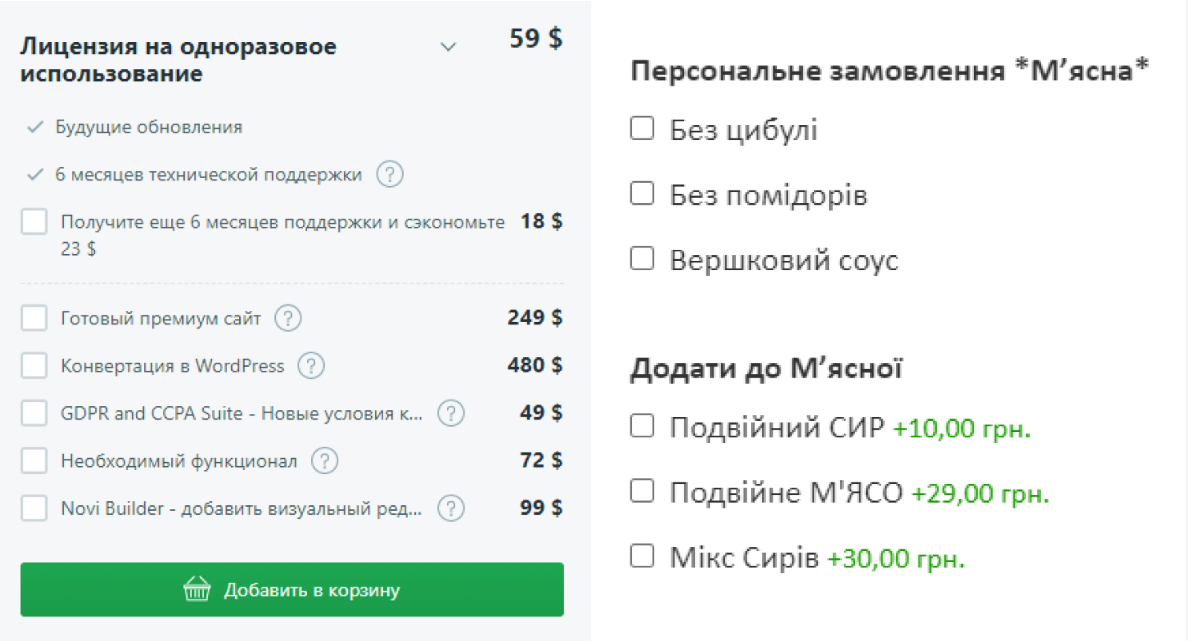Add Подвійний СИР extra checkbox
Viewport: 1188px width, 641px height.
(x=642, y=426)
